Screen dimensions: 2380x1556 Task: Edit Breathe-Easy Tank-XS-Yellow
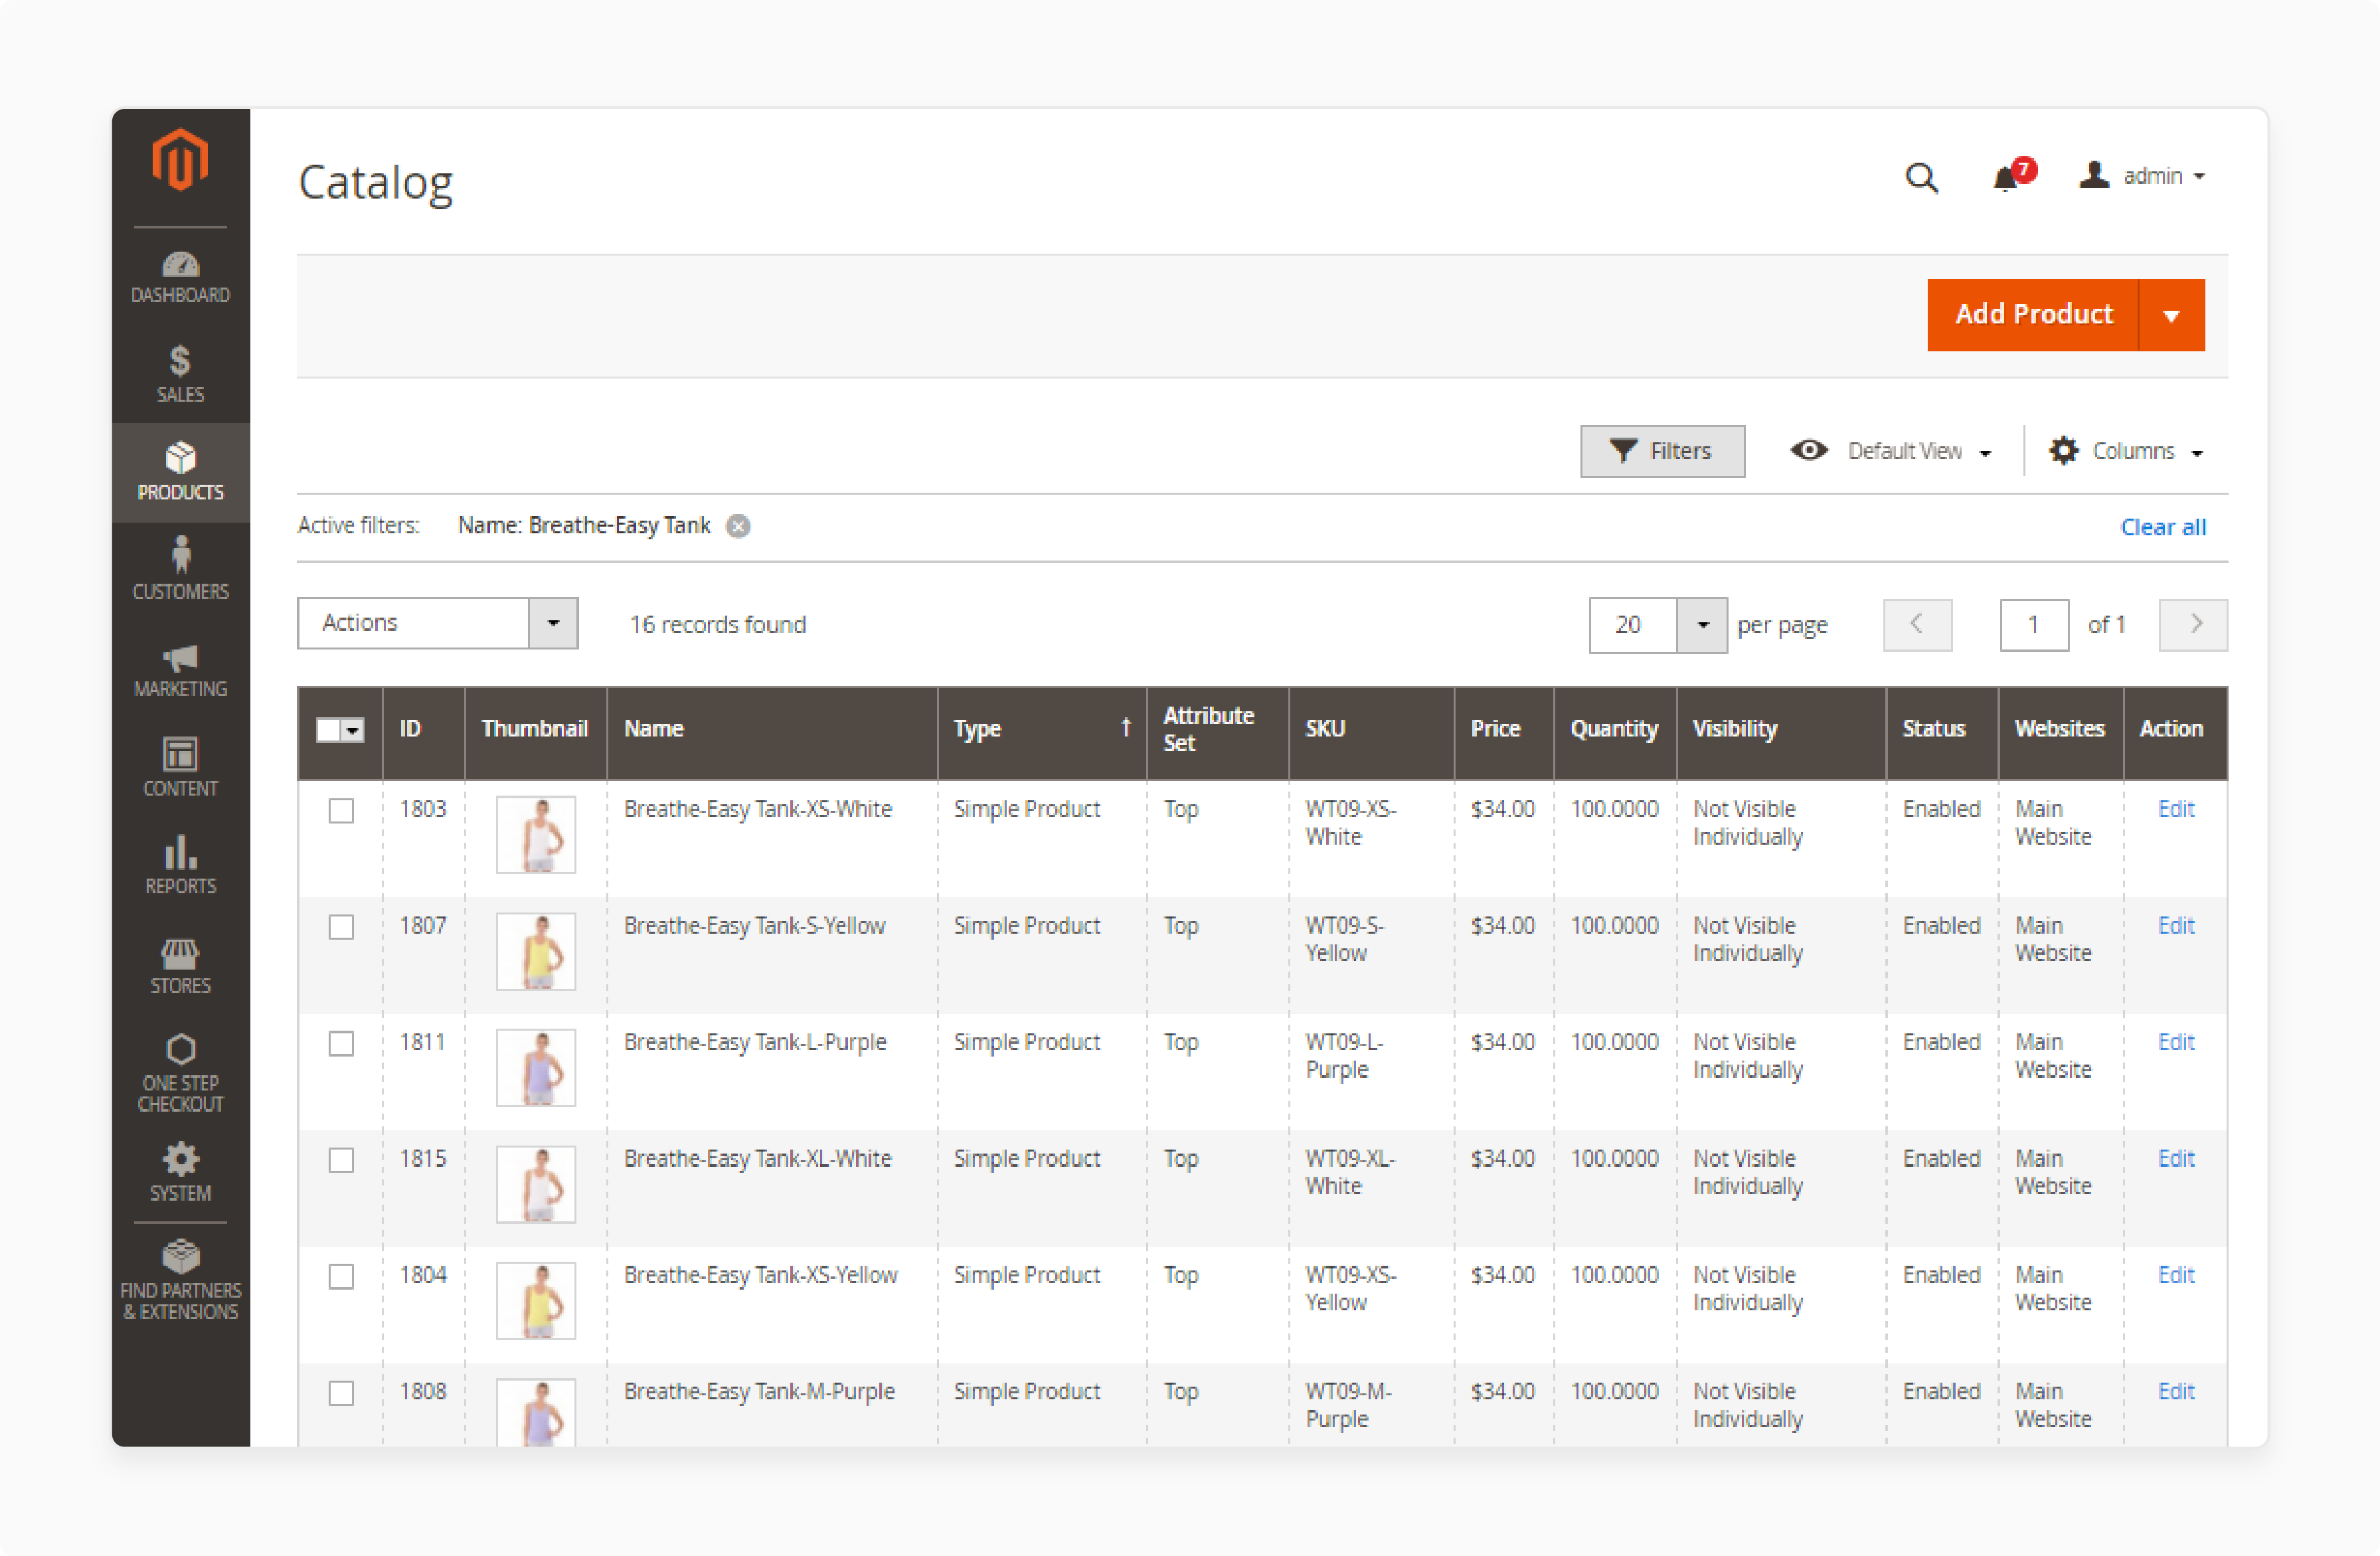click(2175, 1275)
